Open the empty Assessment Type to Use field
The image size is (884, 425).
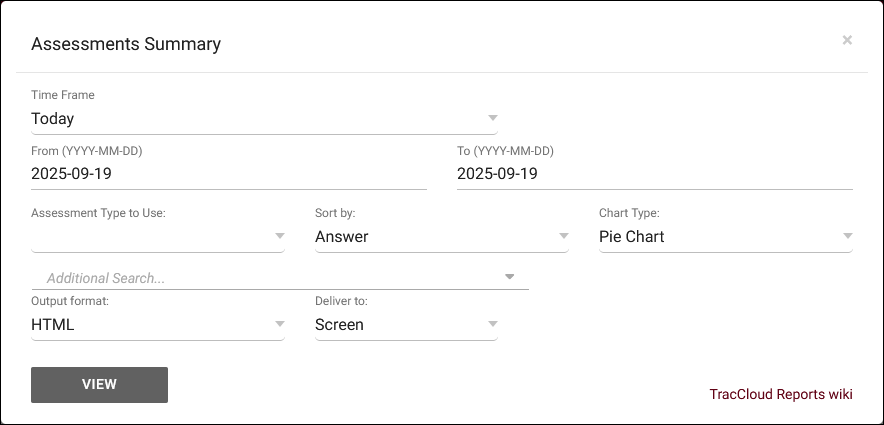coord(150,237)
